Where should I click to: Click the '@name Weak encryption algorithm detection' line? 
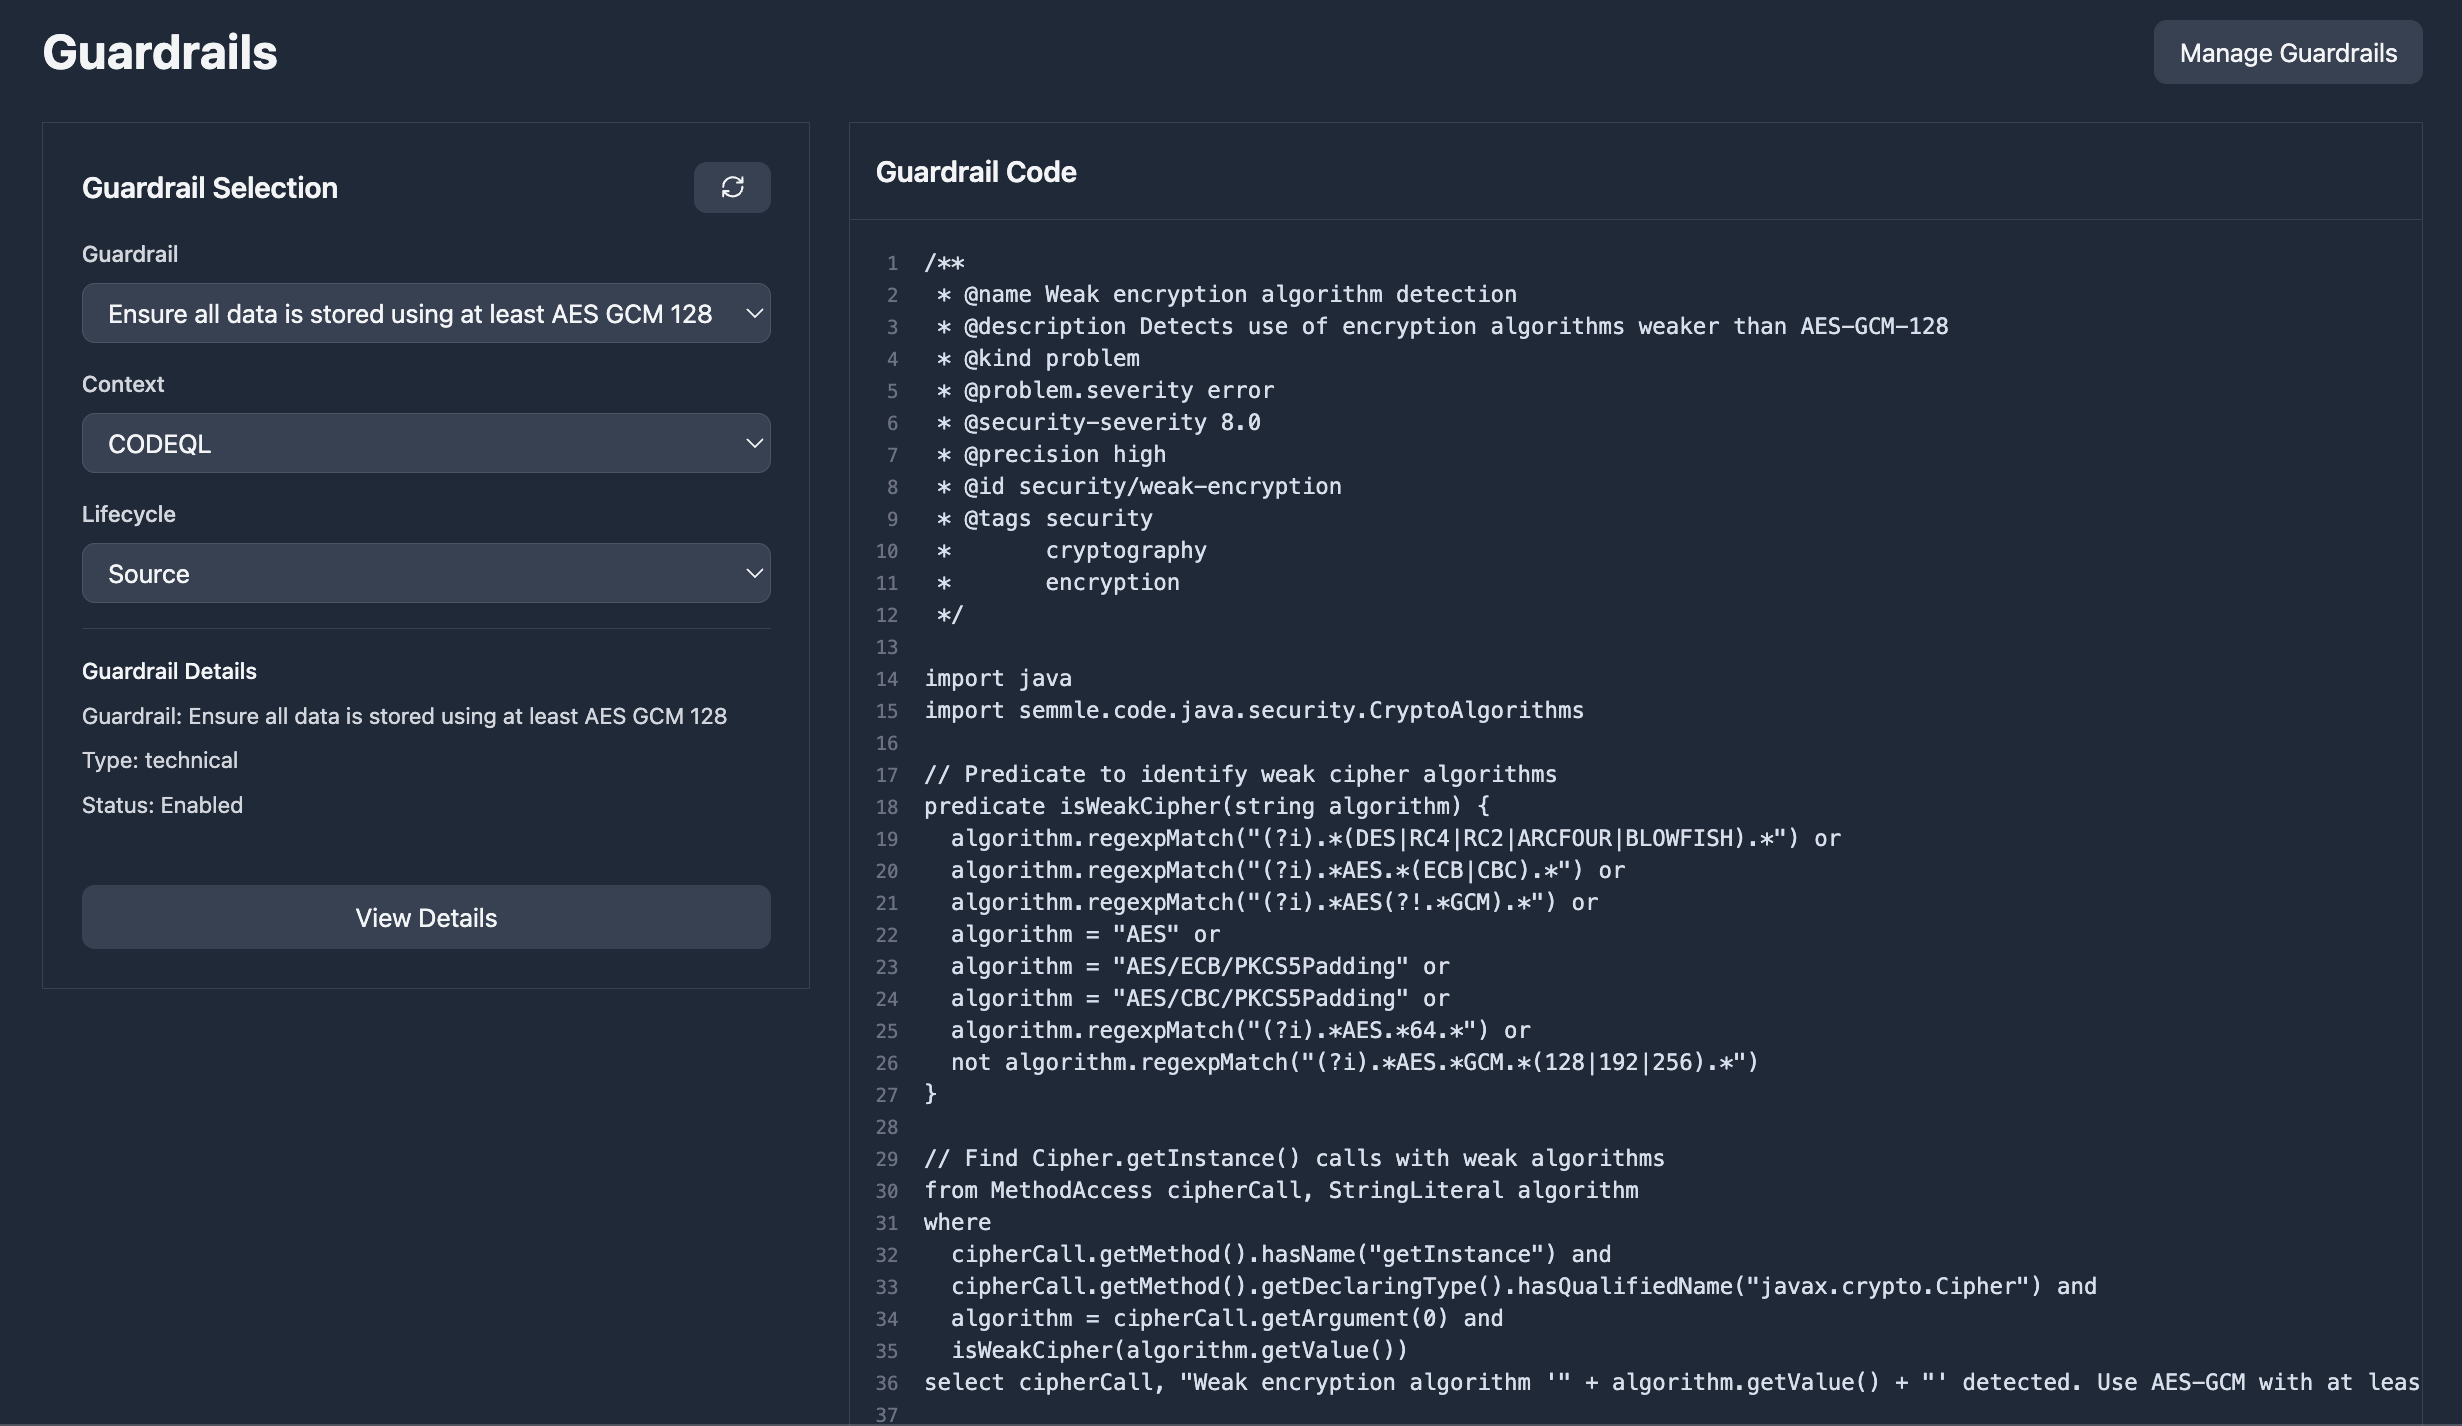click(x=1227, y=294)
